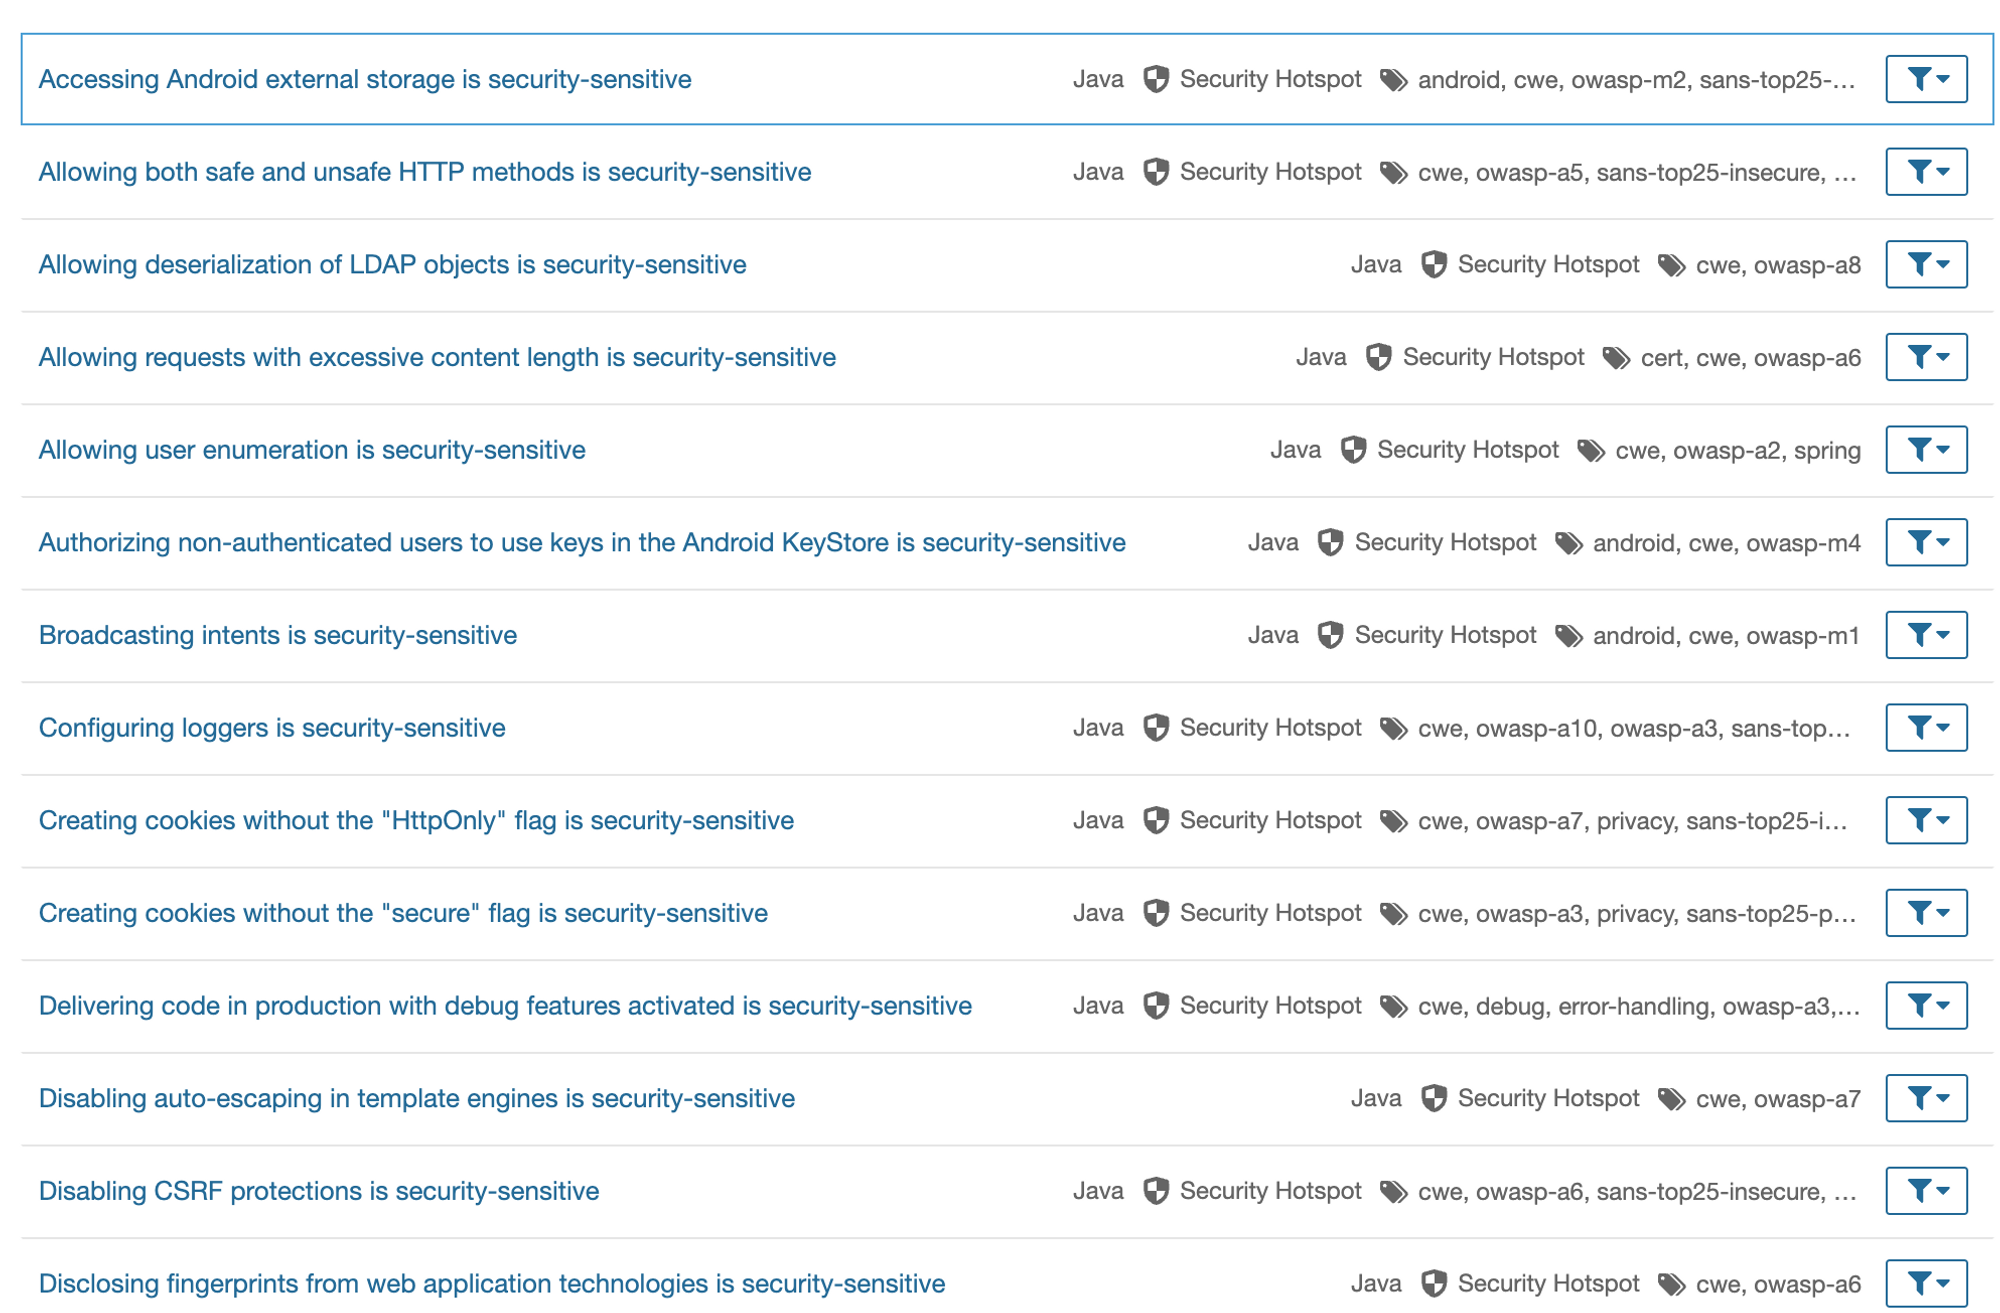The width and height of the screenshot is (2000, 1313).
Task: Click shield icon on user enumeration row
Action: pos(1353,450)
